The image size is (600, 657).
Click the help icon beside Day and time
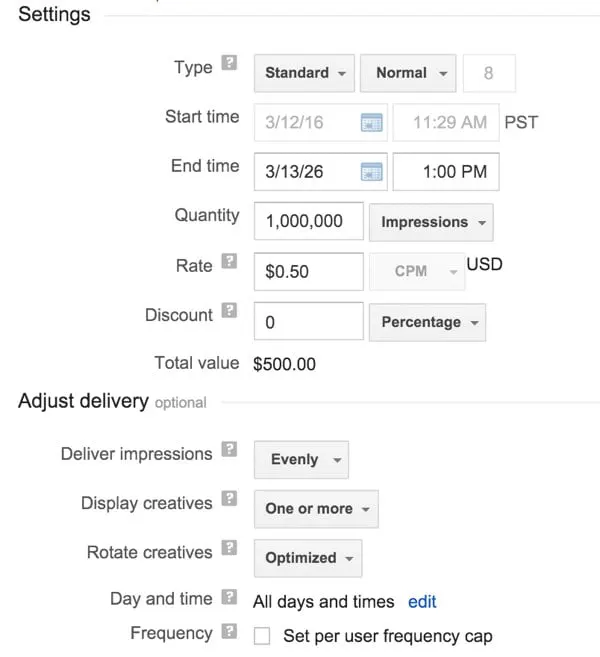click(x=230, y=598)
